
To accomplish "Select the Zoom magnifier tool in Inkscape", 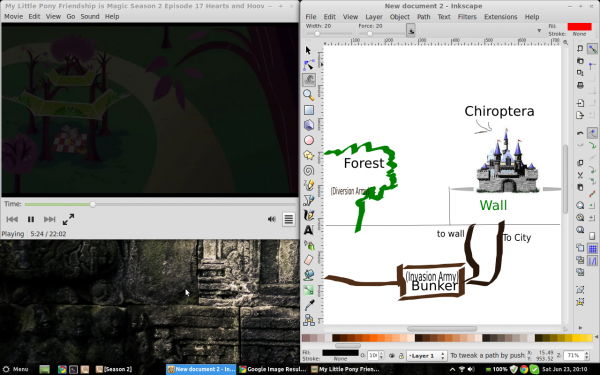I will (309, 95).
